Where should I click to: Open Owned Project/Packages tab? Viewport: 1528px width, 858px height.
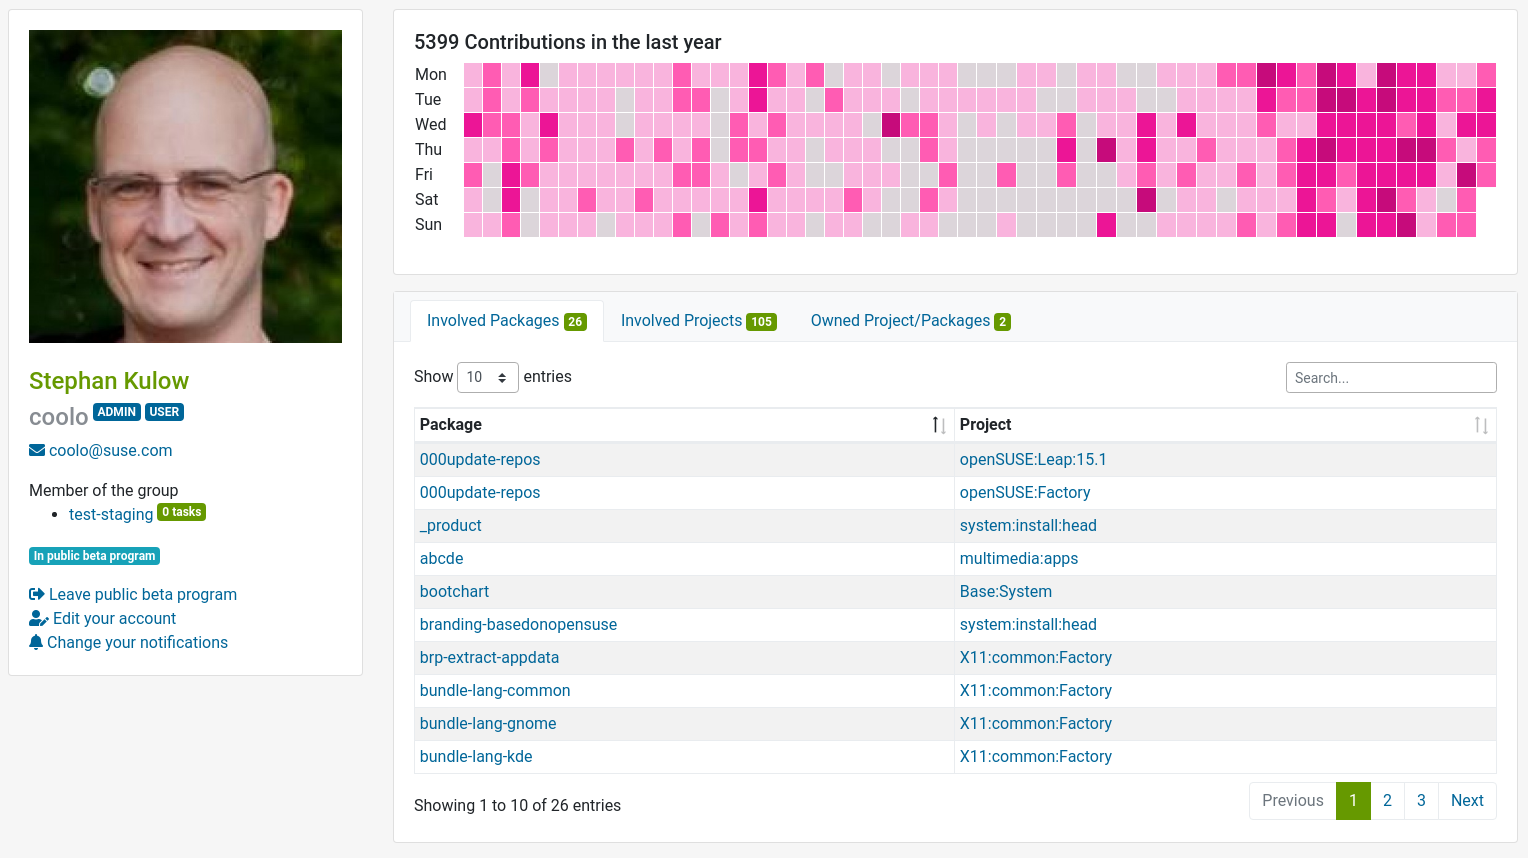click(x=909, y=321)
